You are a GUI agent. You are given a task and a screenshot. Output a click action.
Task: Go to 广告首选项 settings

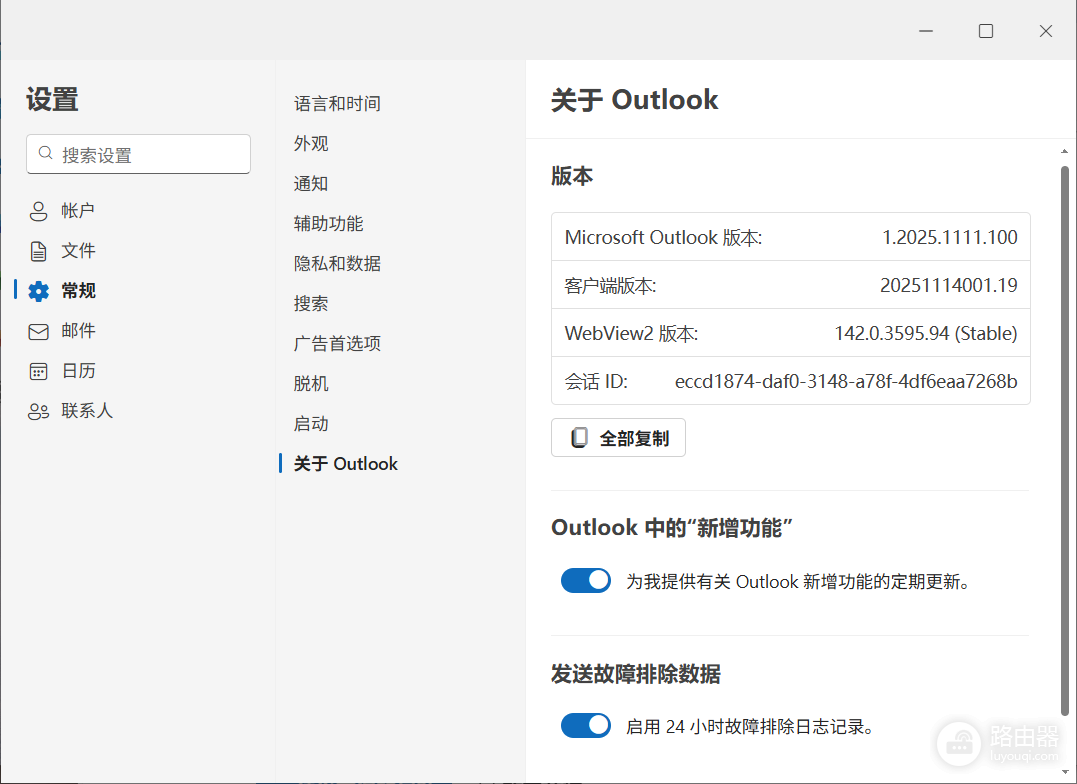pos(337,344)
